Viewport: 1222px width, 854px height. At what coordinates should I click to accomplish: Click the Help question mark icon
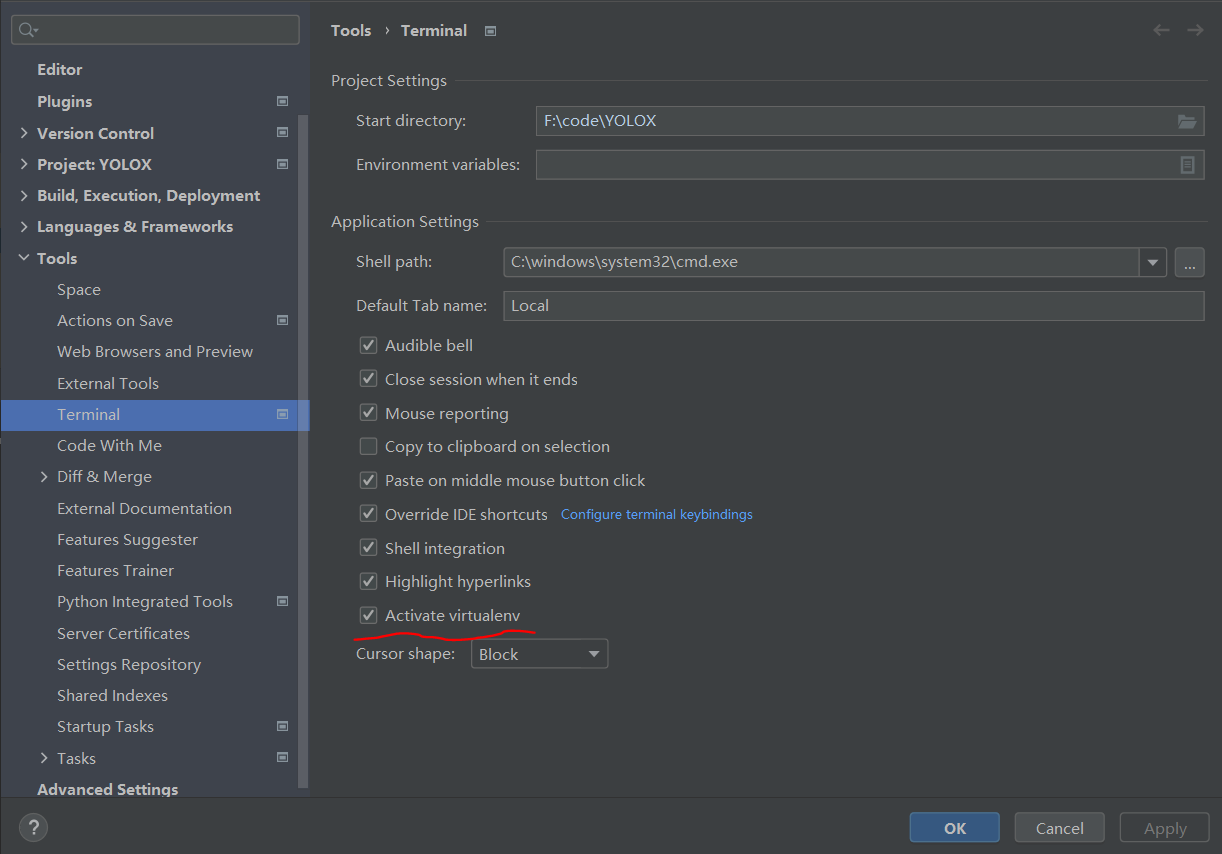point(33,827)
